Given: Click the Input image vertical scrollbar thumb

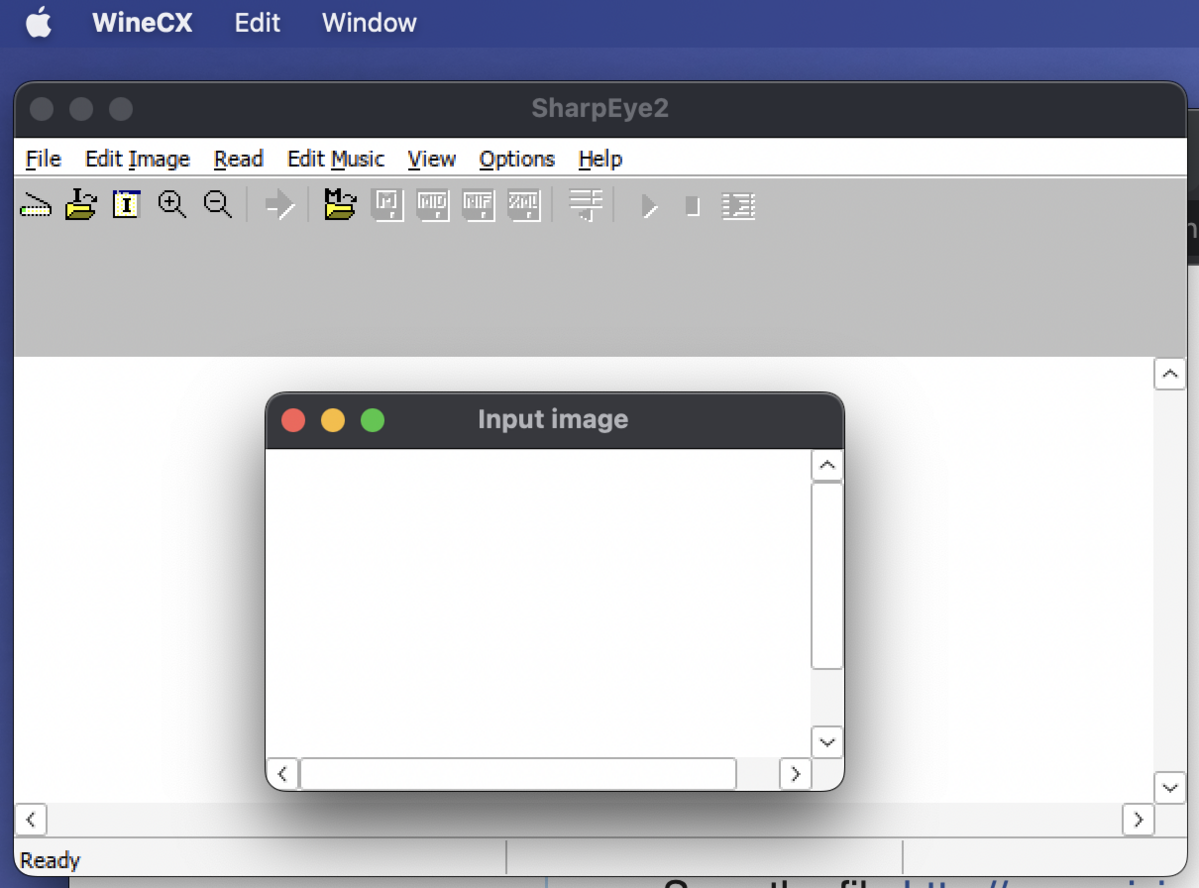Looking at the screenshot, I should point(827,575).
